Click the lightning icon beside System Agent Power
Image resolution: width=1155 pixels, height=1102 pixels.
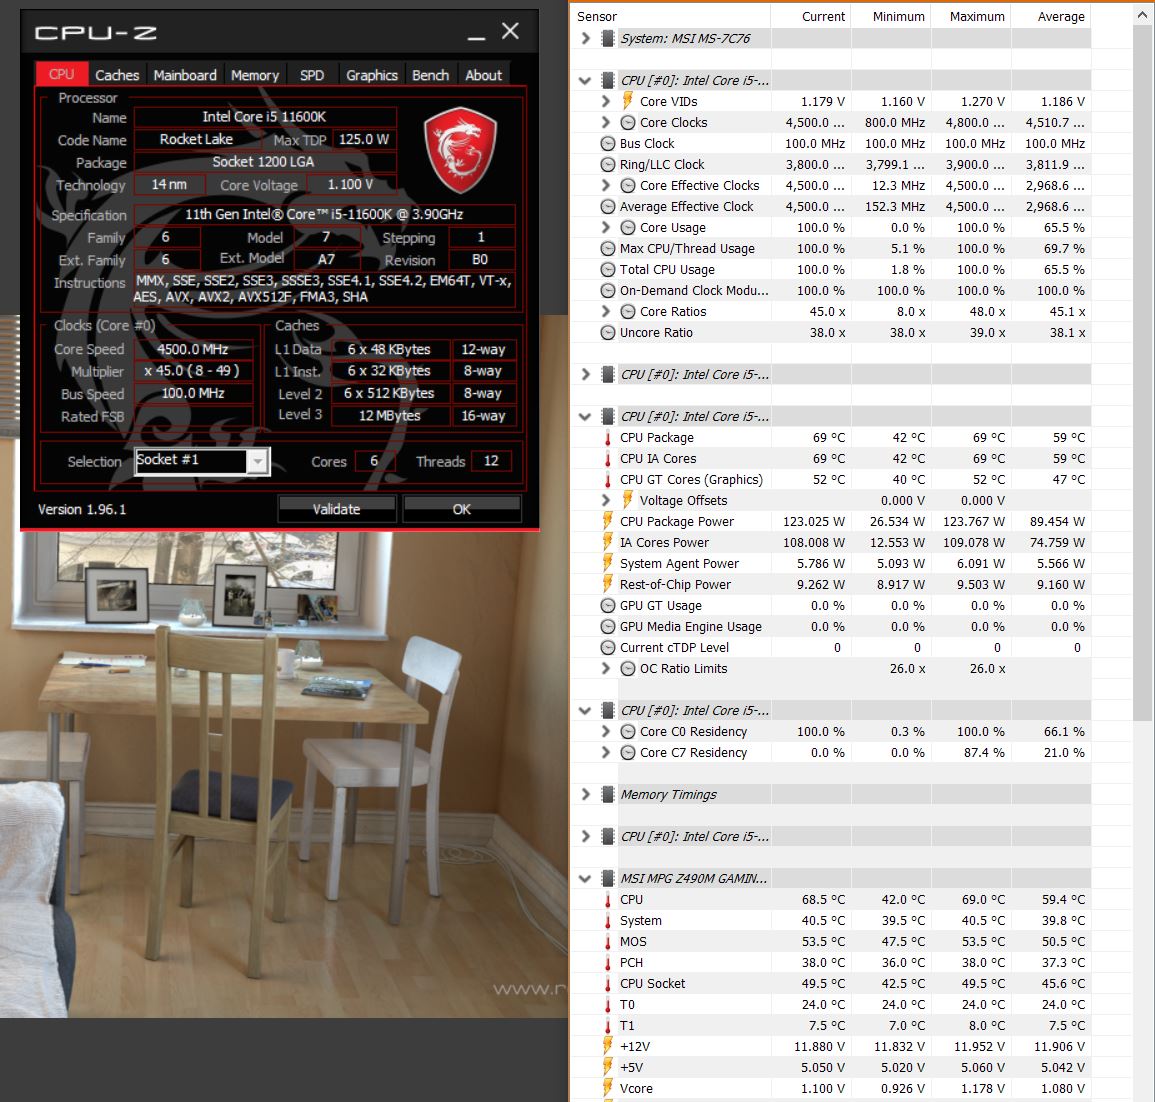click(608, 563)
